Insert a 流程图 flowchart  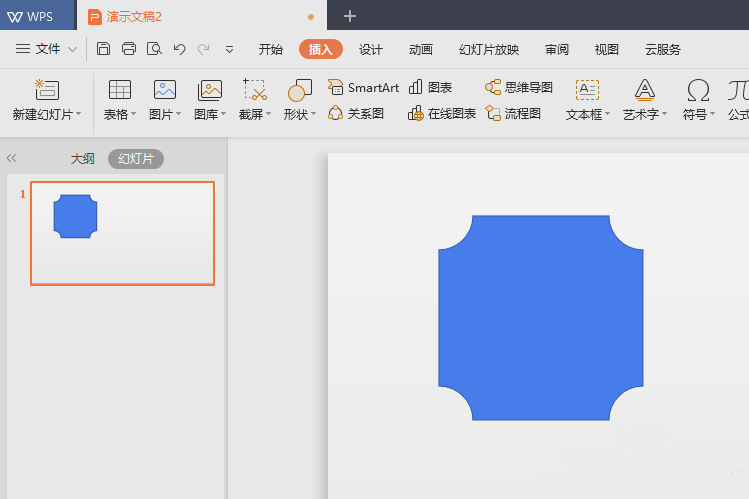(x=513, y=113)
